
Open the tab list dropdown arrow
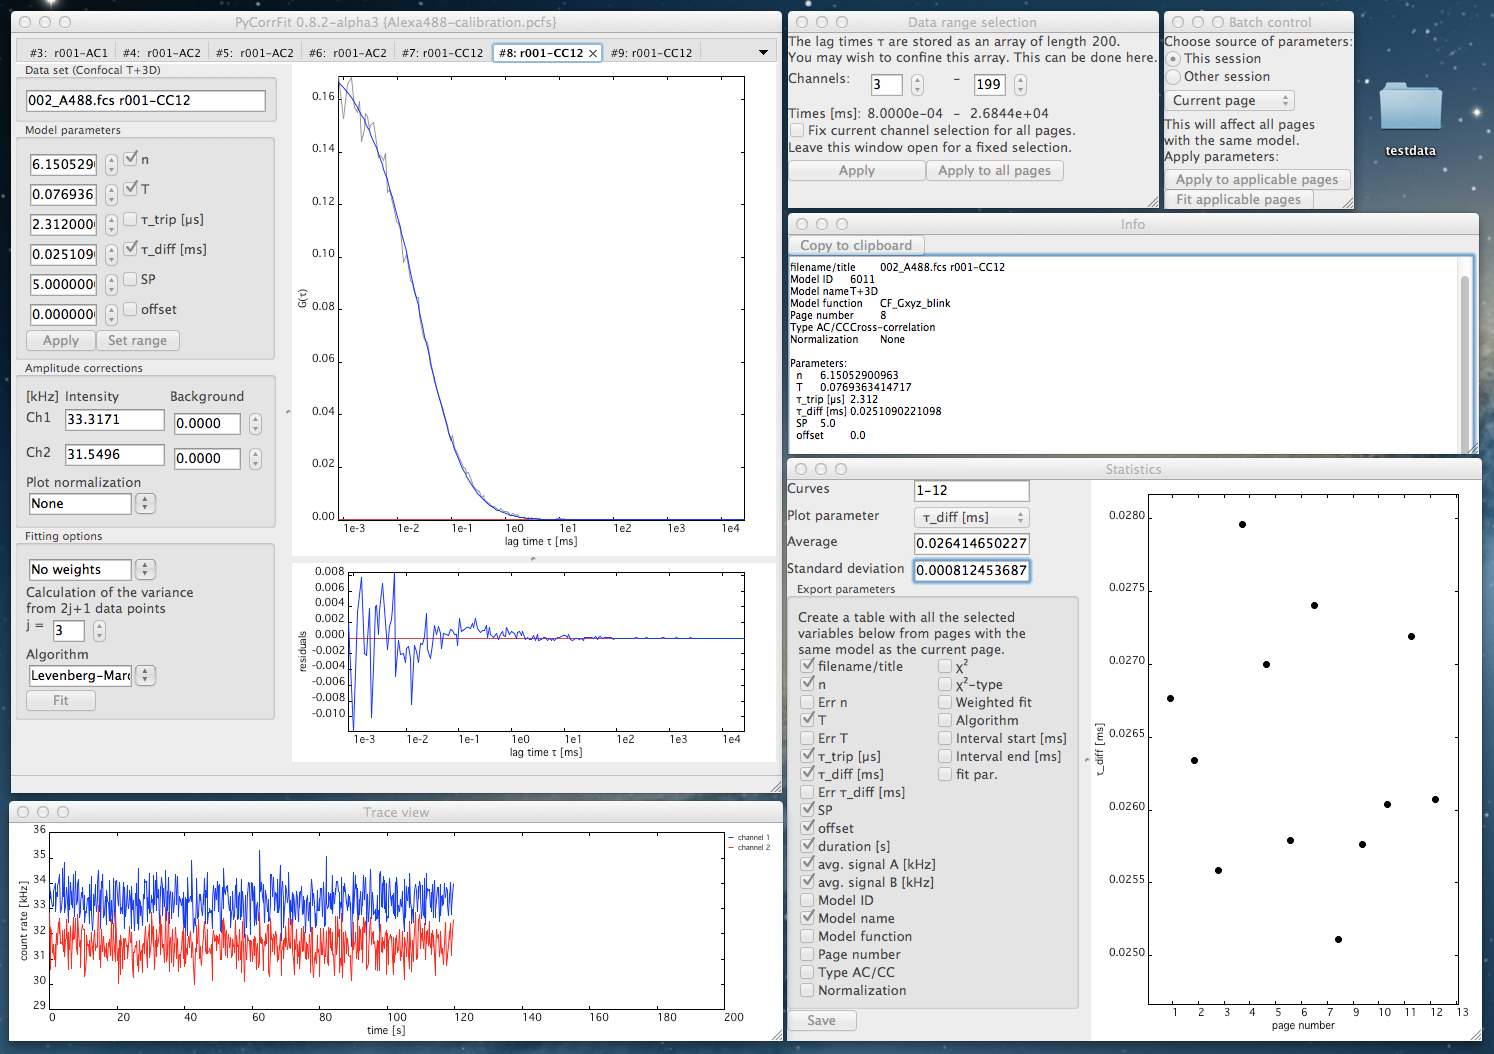[763, 52]
